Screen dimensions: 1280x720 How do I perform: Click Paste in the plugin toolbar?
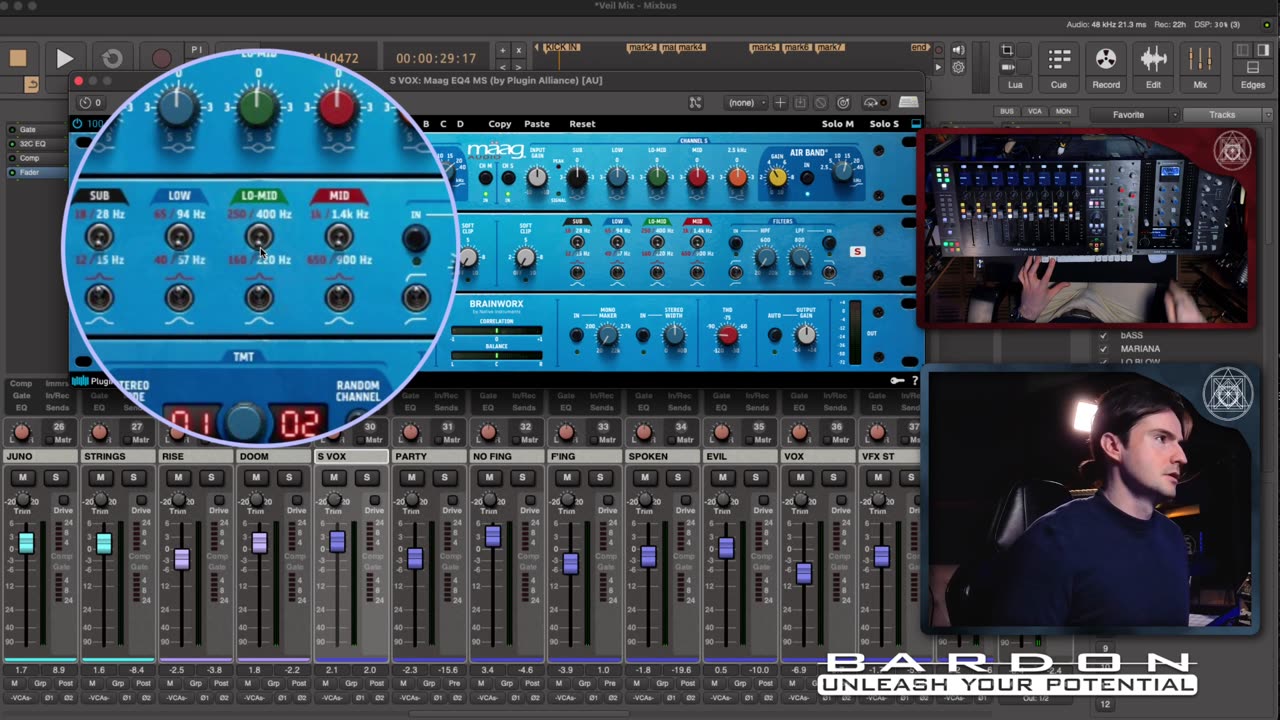tap(537, 124)
